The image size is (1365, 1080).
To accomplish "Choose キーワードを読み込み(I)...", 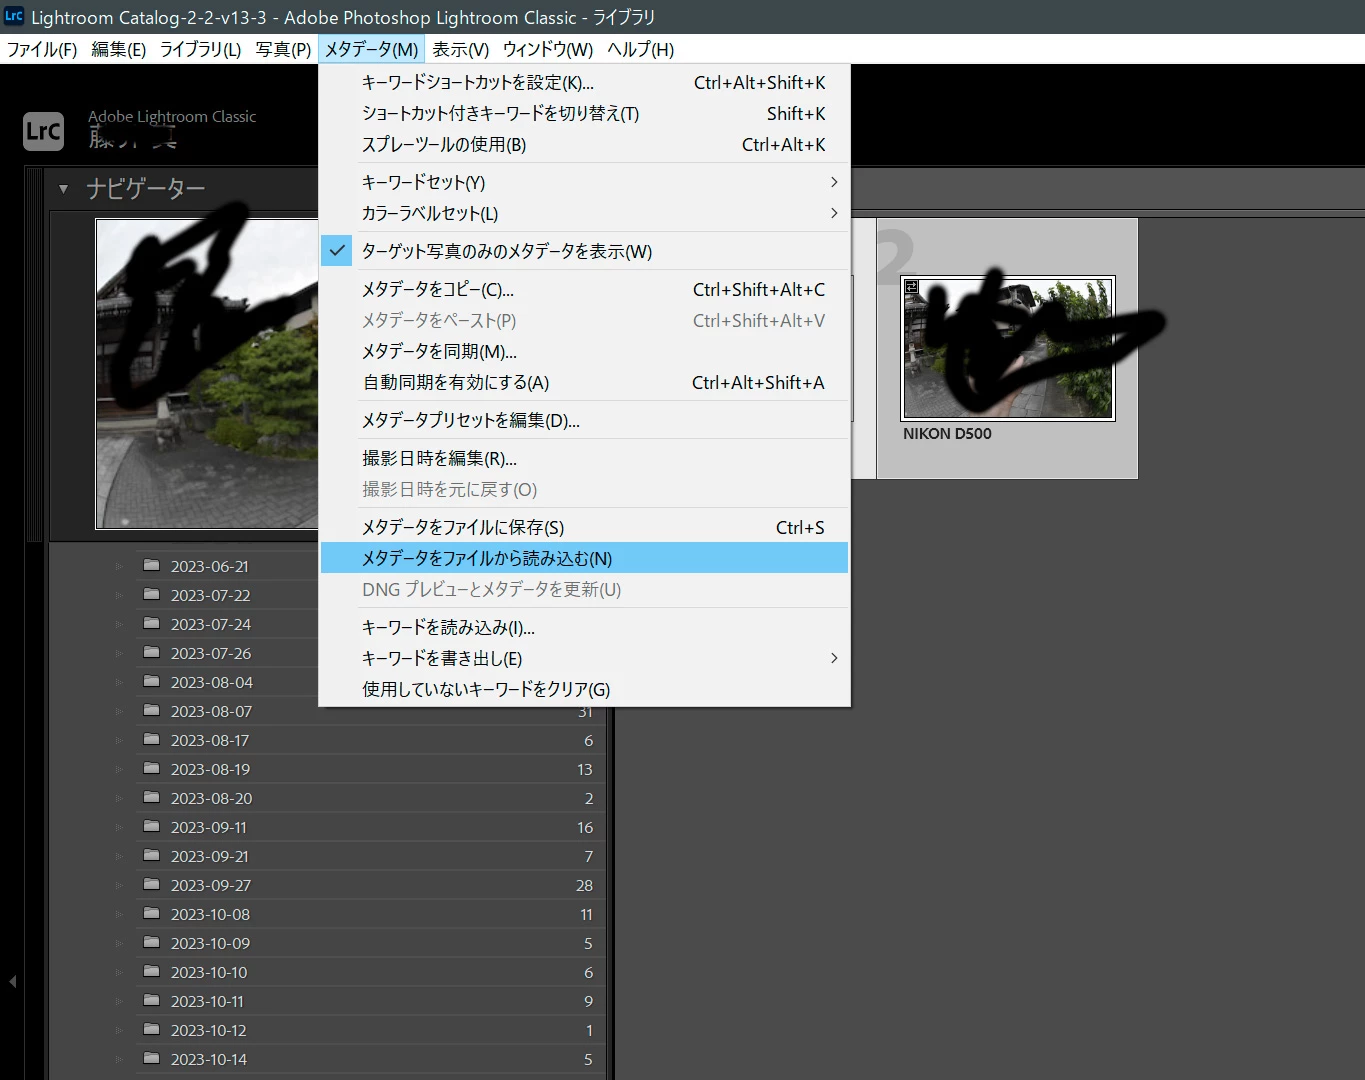I will tap(584, 628).
